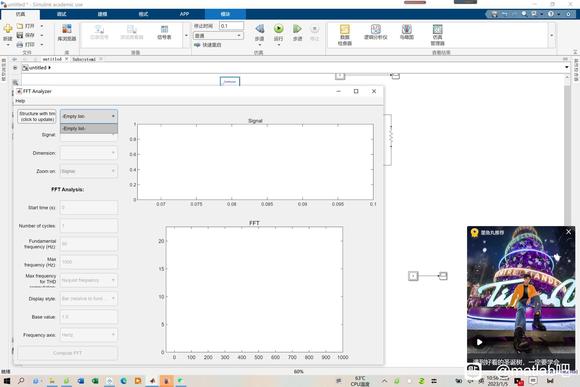Screen dimensions: 580x387
Task: Click the undo arrow in quick access bar
Action: click(x=505, y=14)
